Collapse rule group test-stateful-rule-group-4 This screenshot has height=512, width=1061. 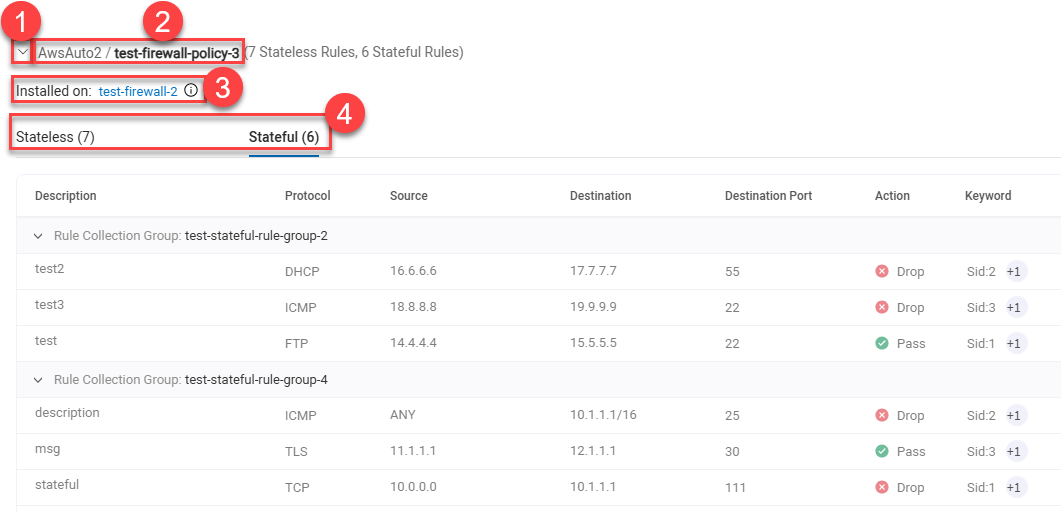point(39,380)
